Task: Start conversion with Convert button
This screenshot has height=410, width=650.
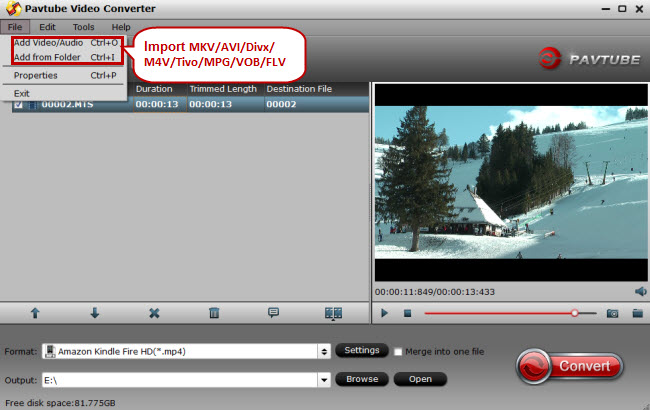Action: tap(570, 366)
